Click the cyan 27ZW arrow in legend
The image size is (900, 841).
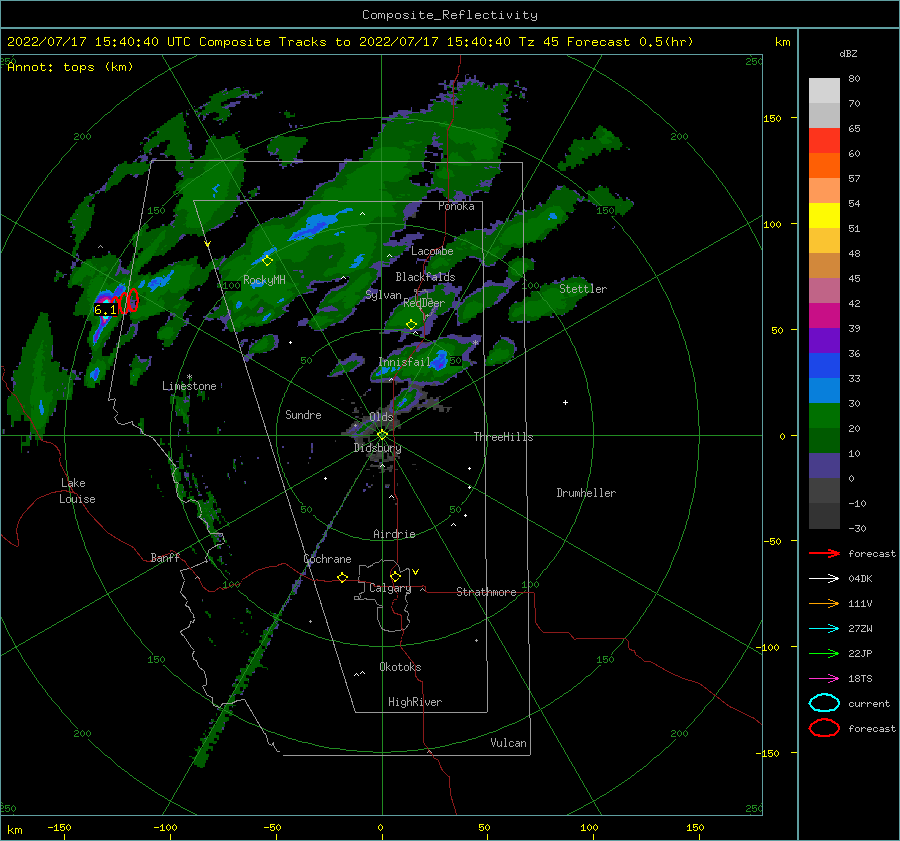(824, 629)
